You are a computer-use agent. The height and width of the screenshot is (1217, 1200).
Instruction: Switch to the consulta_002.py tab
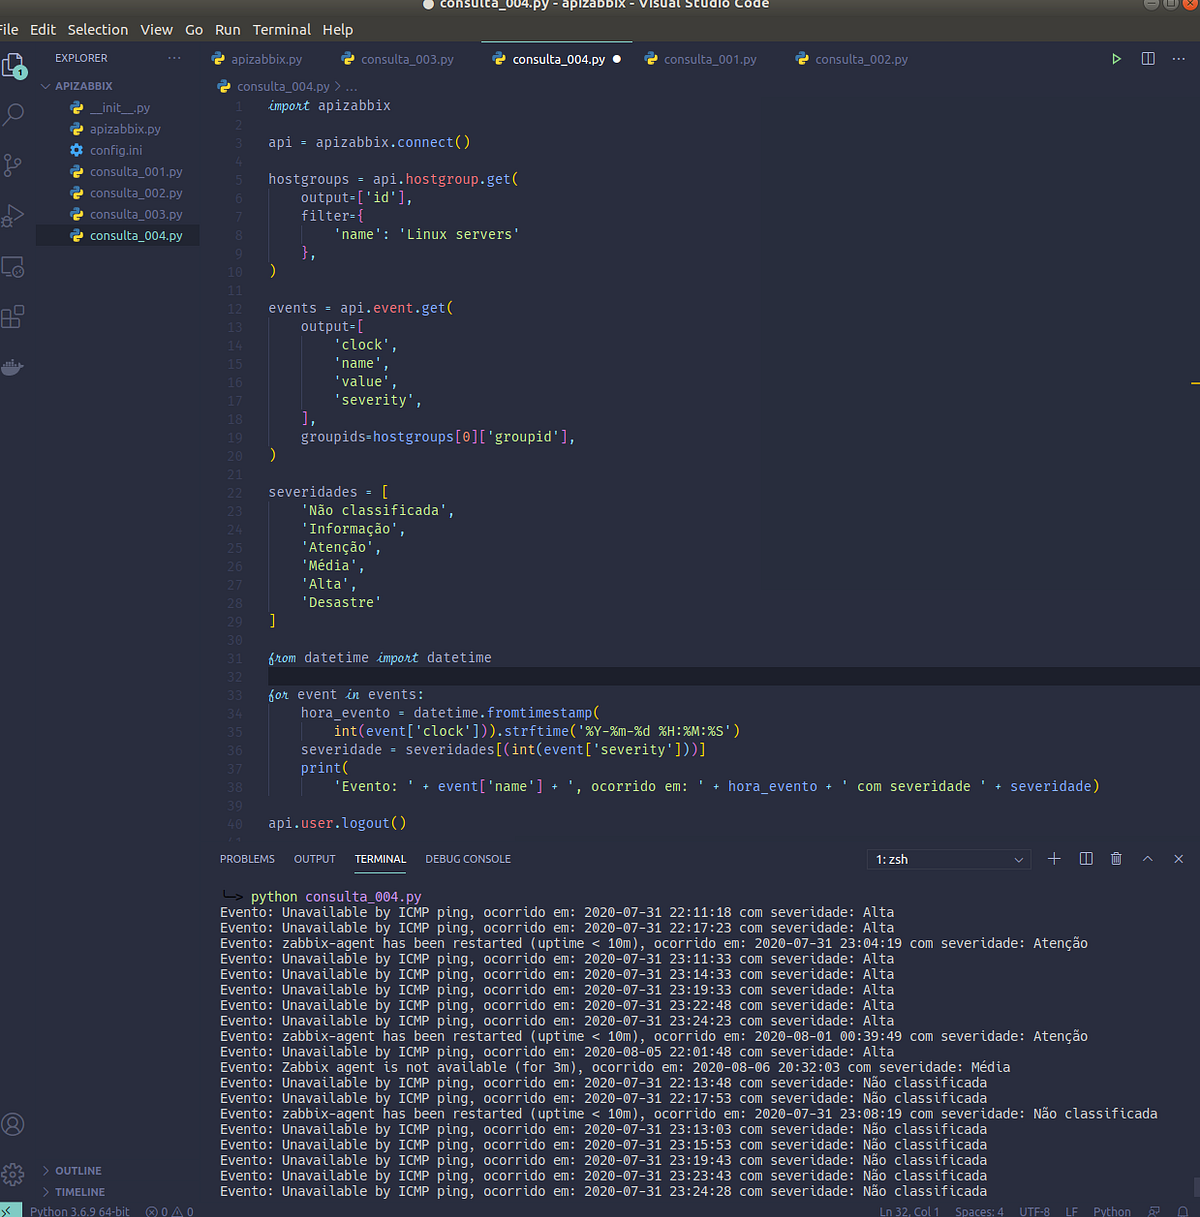860,59
